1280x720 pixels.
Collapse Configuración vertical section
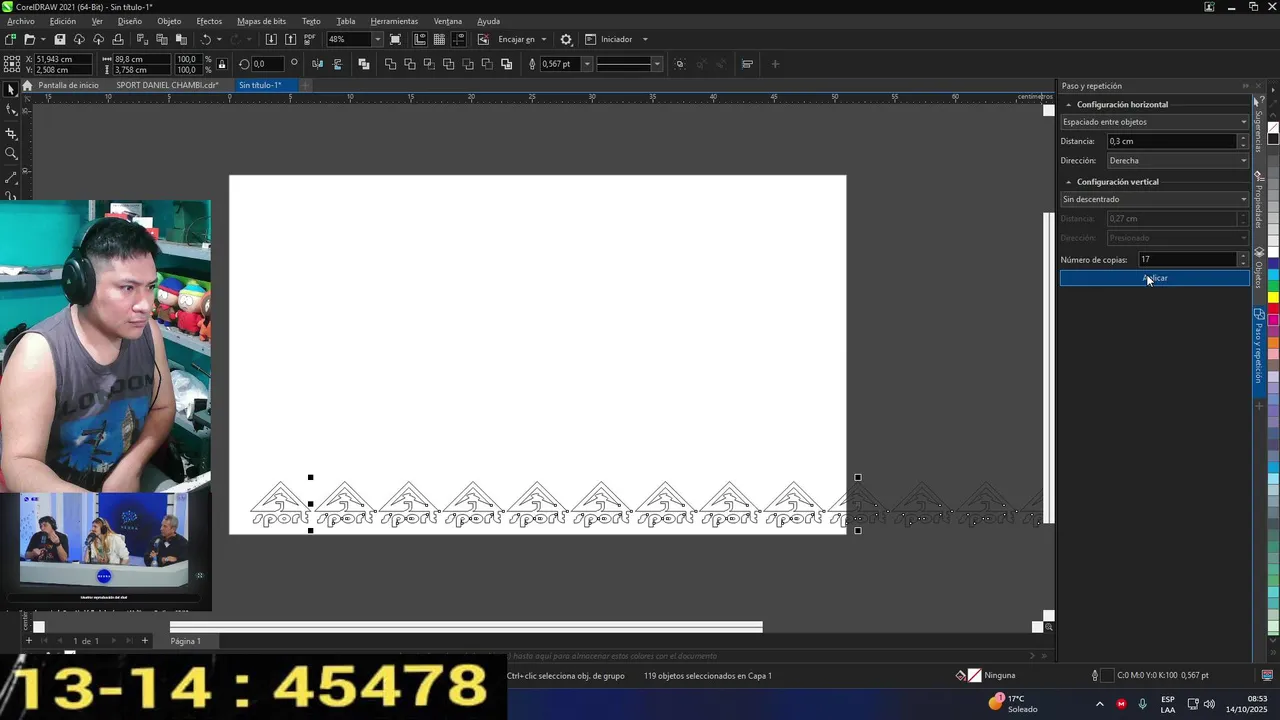1068,182
